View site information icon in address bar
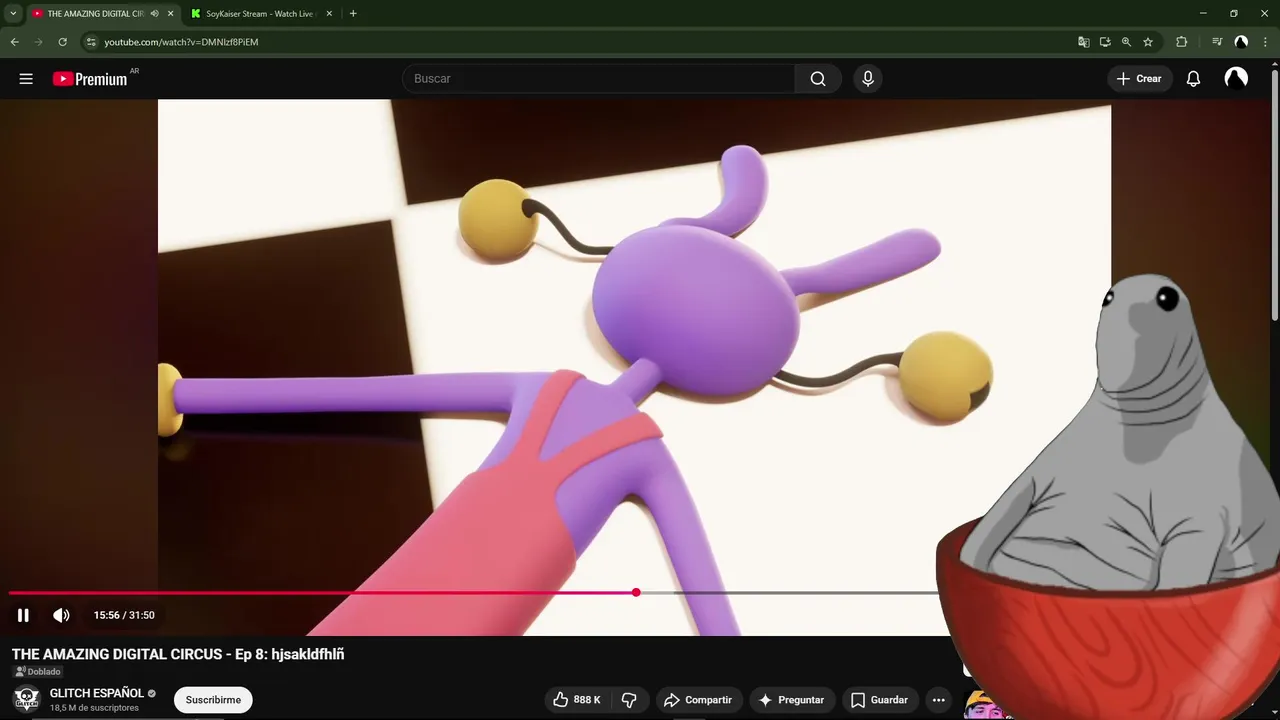1280x720 pixels. [x=91, y=42]
